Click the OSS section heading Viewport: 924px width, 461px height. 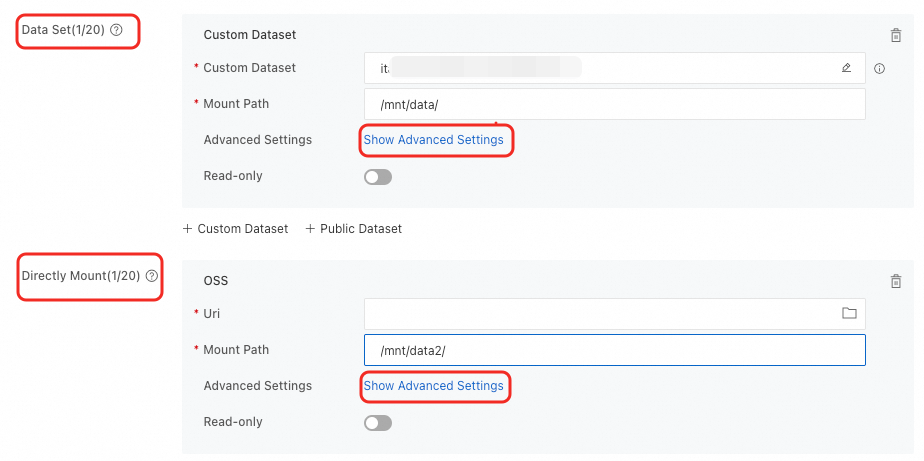pos(216,281)
